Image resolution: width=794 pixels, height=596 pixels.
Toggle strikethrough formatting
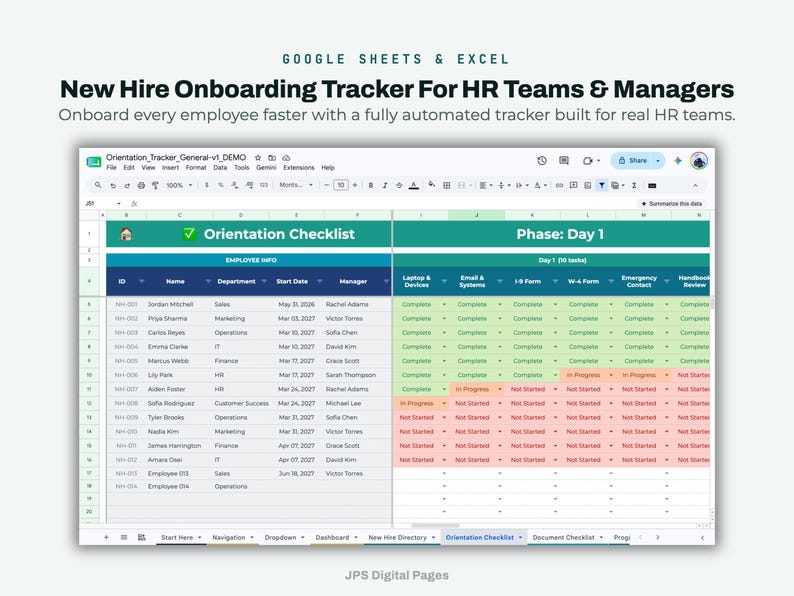click(x=399, y=185)
